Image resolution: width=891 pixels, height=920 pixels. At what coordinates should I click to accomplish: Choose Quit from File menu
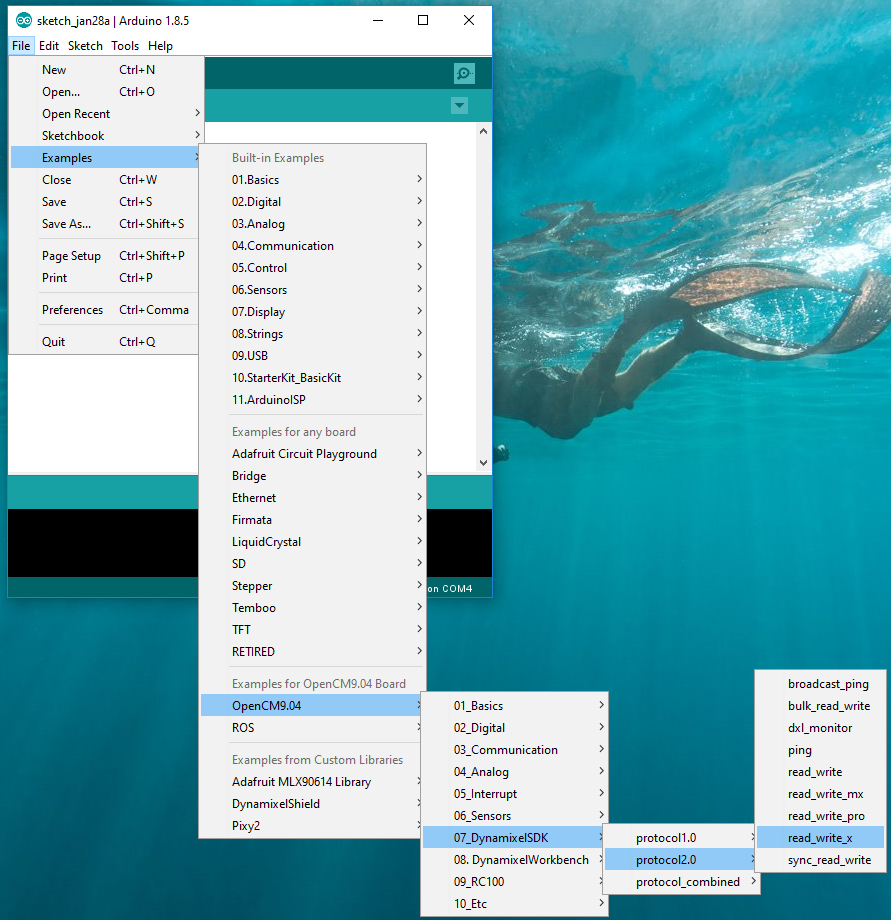(54, 342)
